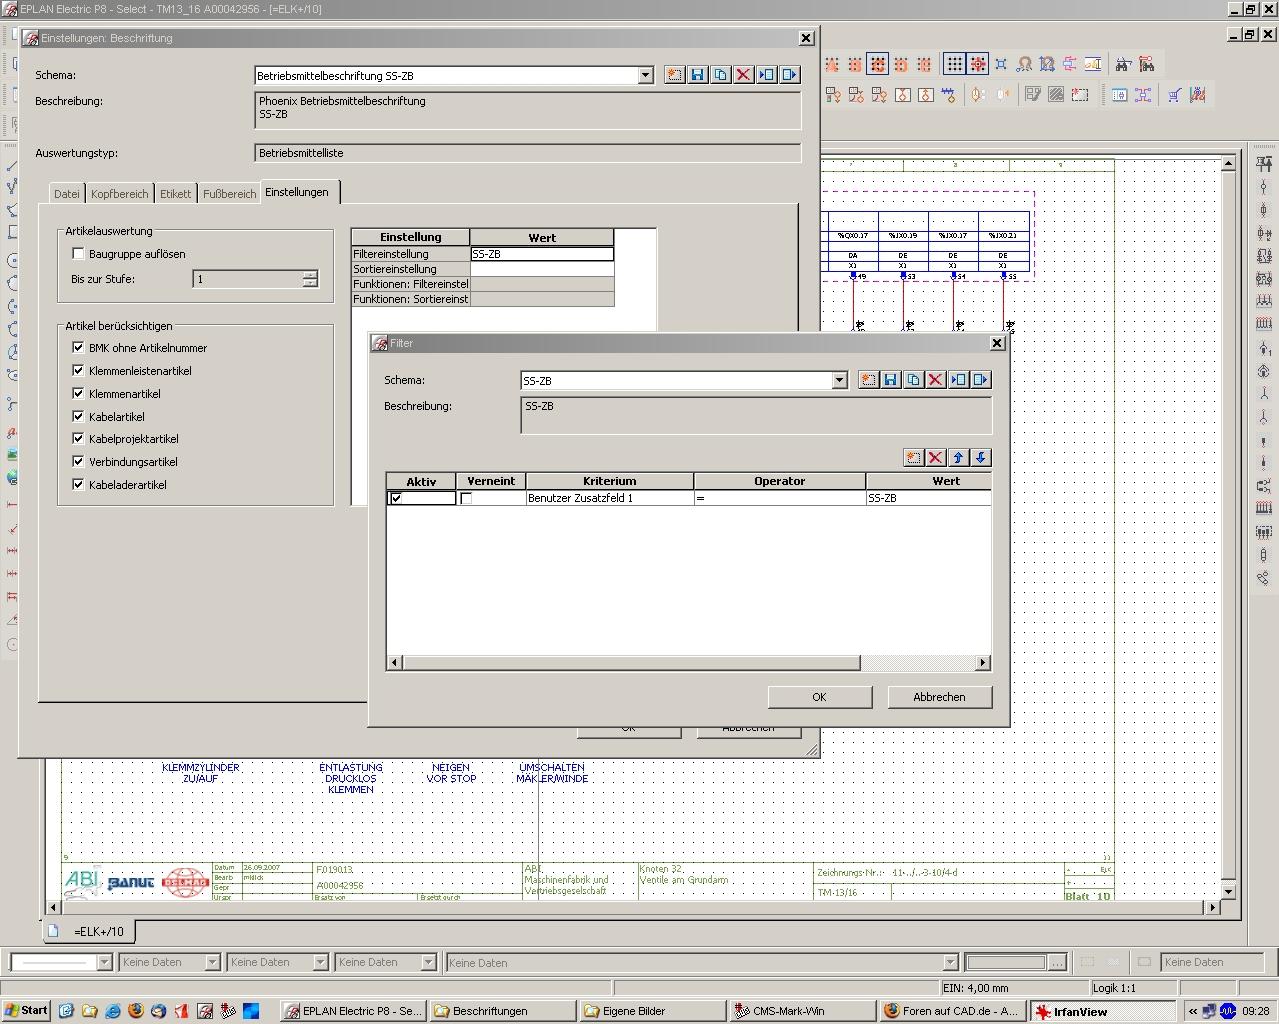Import a filter schema

click(x=959, y=380)
